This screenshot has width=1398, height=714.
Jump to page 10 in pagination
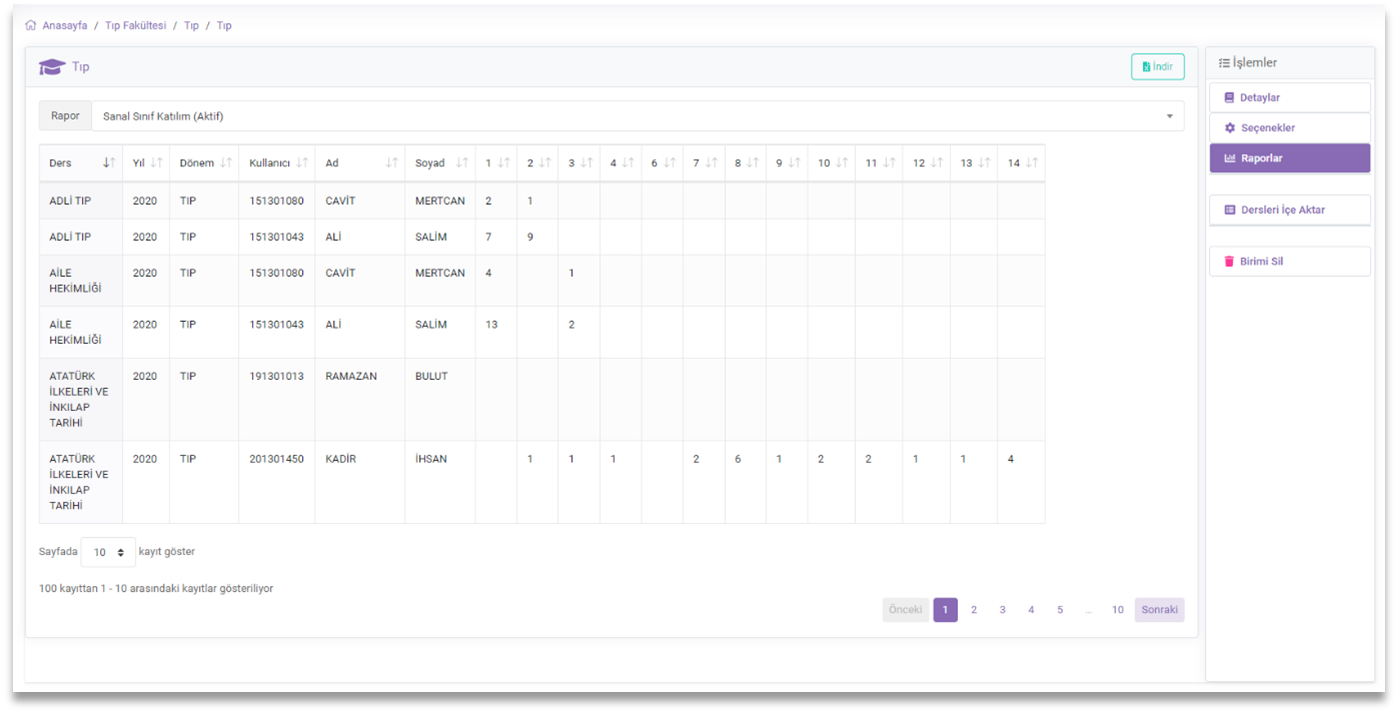click(x=1117, y=610)
